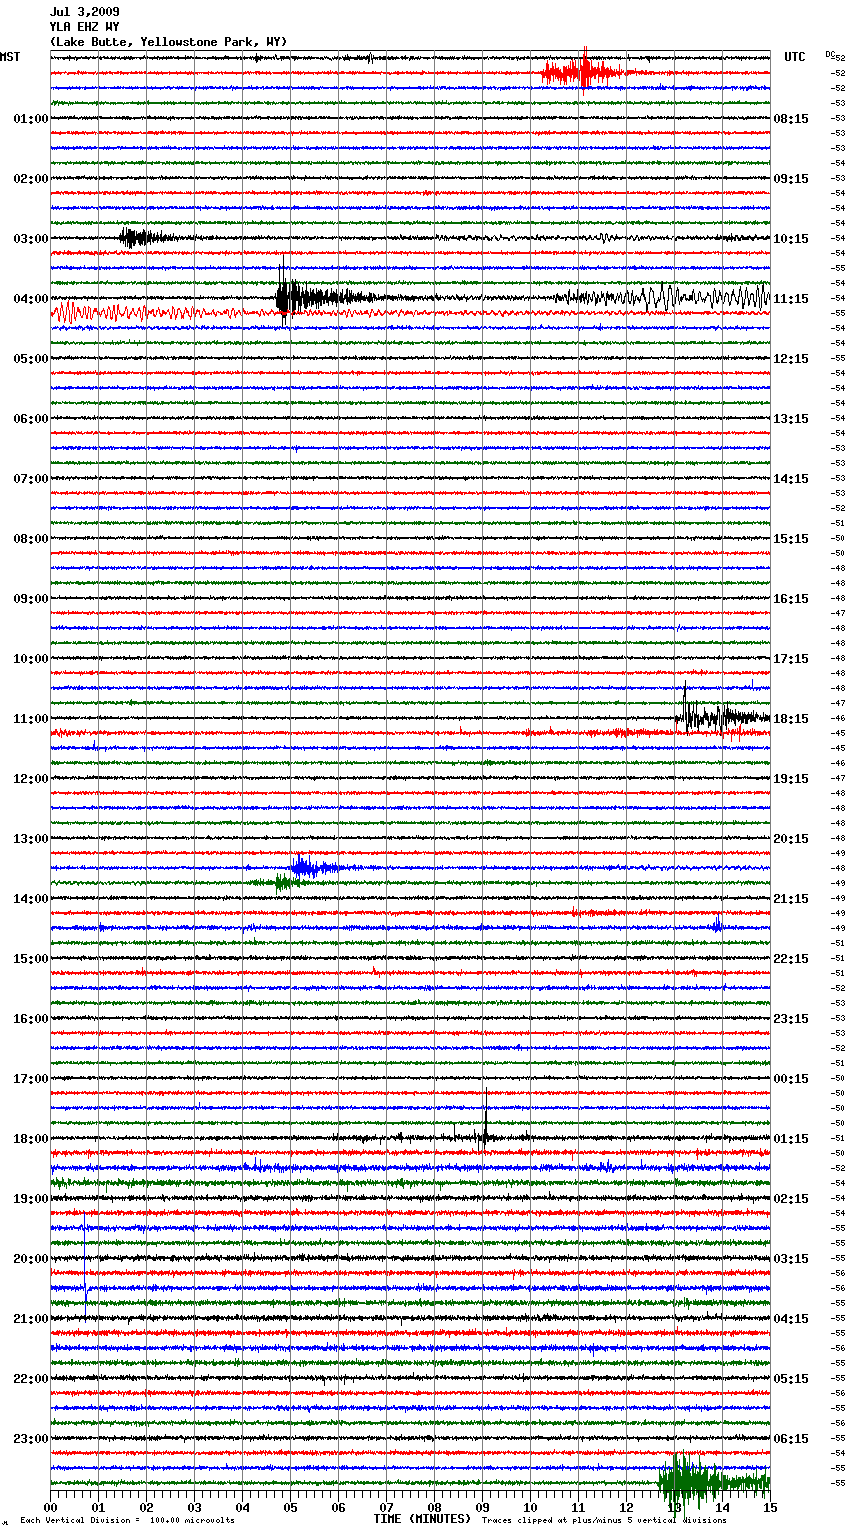Click the Traces clipped at plus/minus 5 note

(604, 1520)
